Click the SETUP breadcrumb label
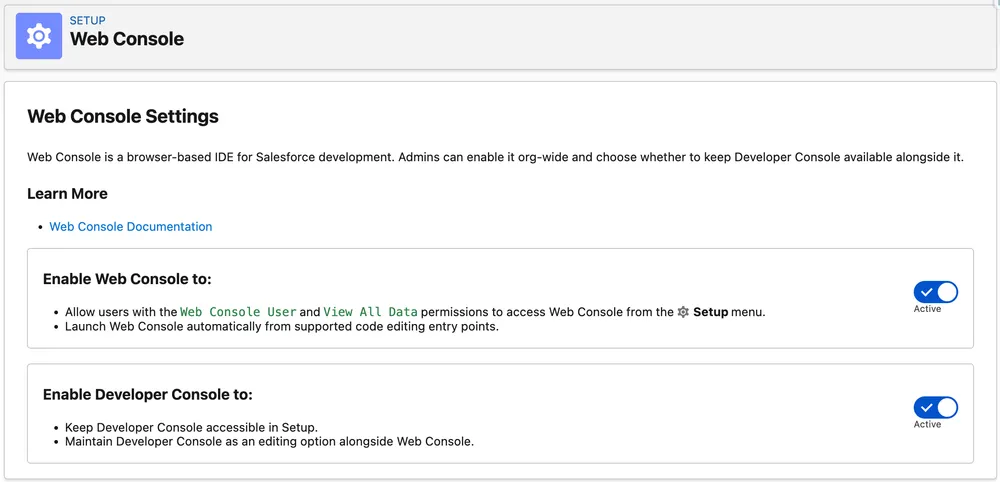 pyautogui.click(x=88, y=21)
